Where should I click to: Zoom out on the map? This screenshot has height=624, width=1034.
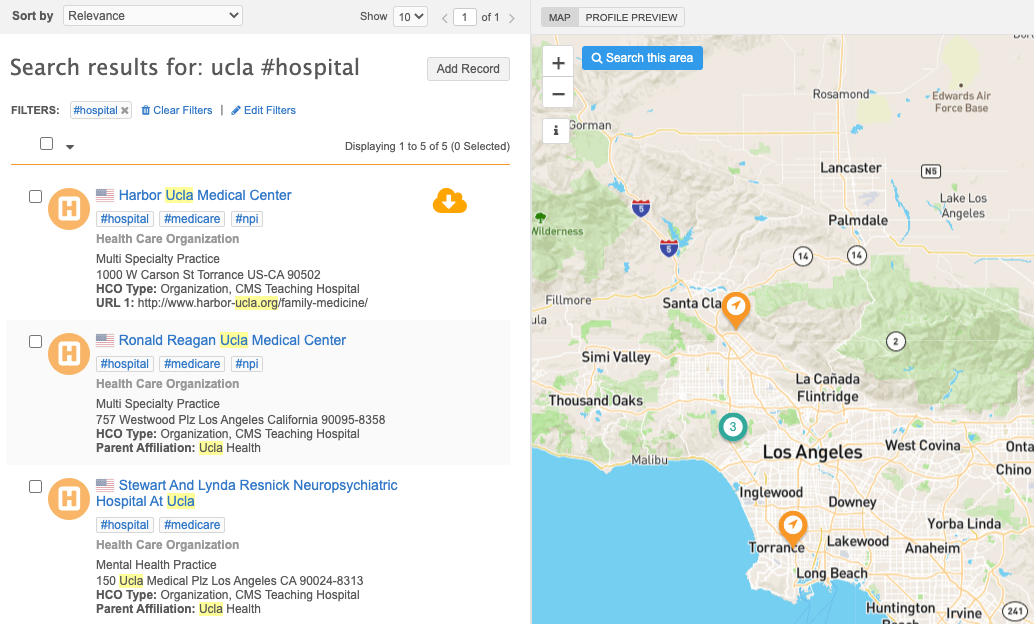point(558,93)
